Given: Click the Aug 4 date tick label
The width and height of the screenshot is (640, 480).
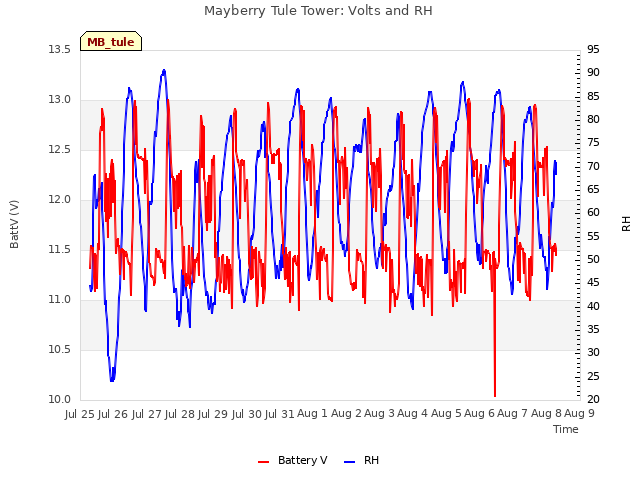Looking at the screenshot, I should (x=413, y=414).
